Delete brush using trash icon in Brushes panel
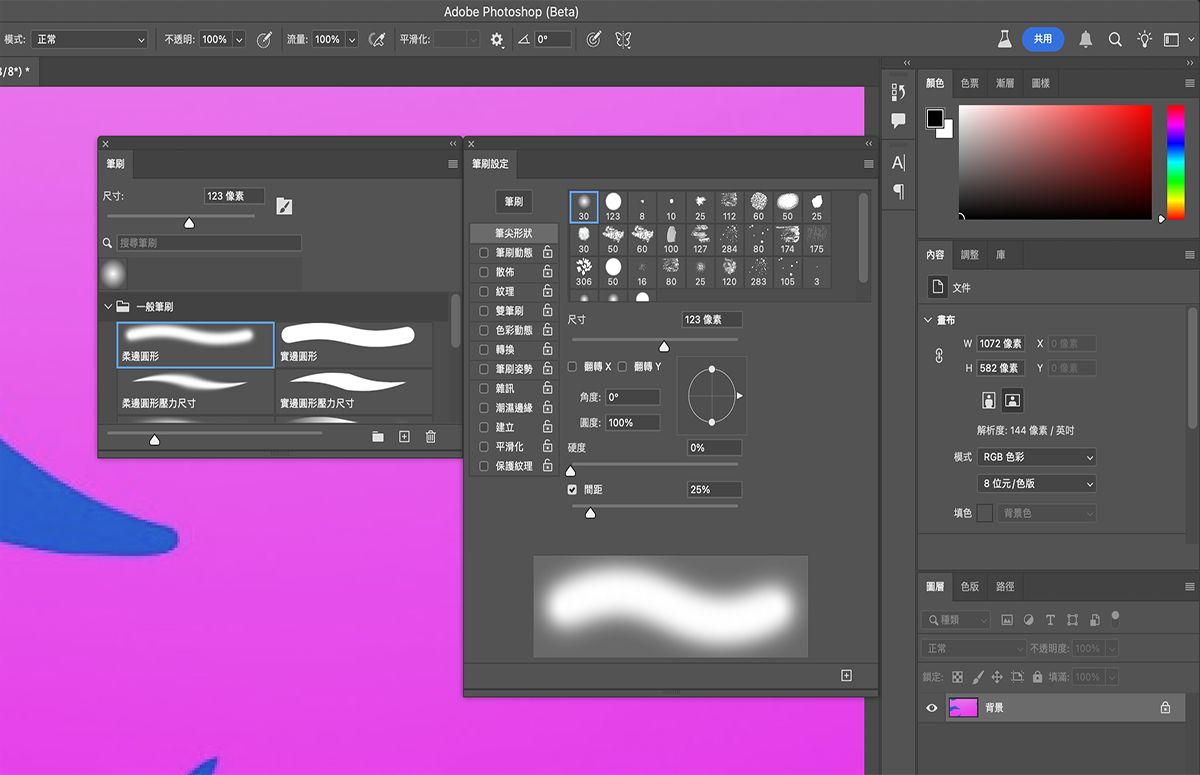Image resolution: width=1200 pixels, height=775 pixels. point(431,437)
